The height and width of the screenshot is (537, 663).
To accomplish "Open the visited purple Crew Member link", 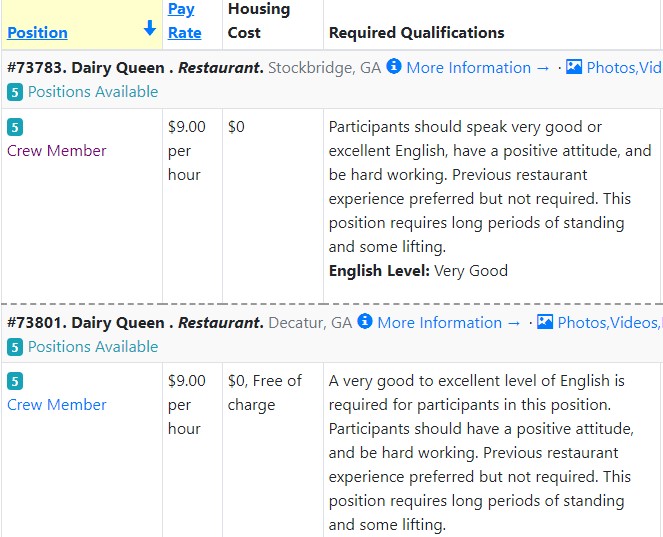I will 57,151.
